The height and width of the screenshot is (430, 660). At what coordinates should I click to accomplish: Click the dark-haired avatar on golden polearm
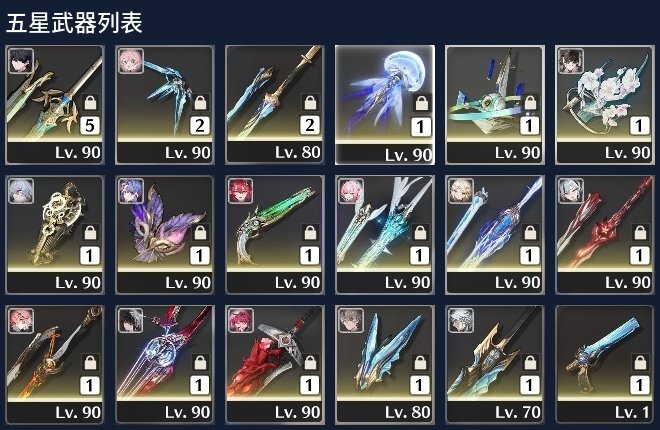click(21, 61)
